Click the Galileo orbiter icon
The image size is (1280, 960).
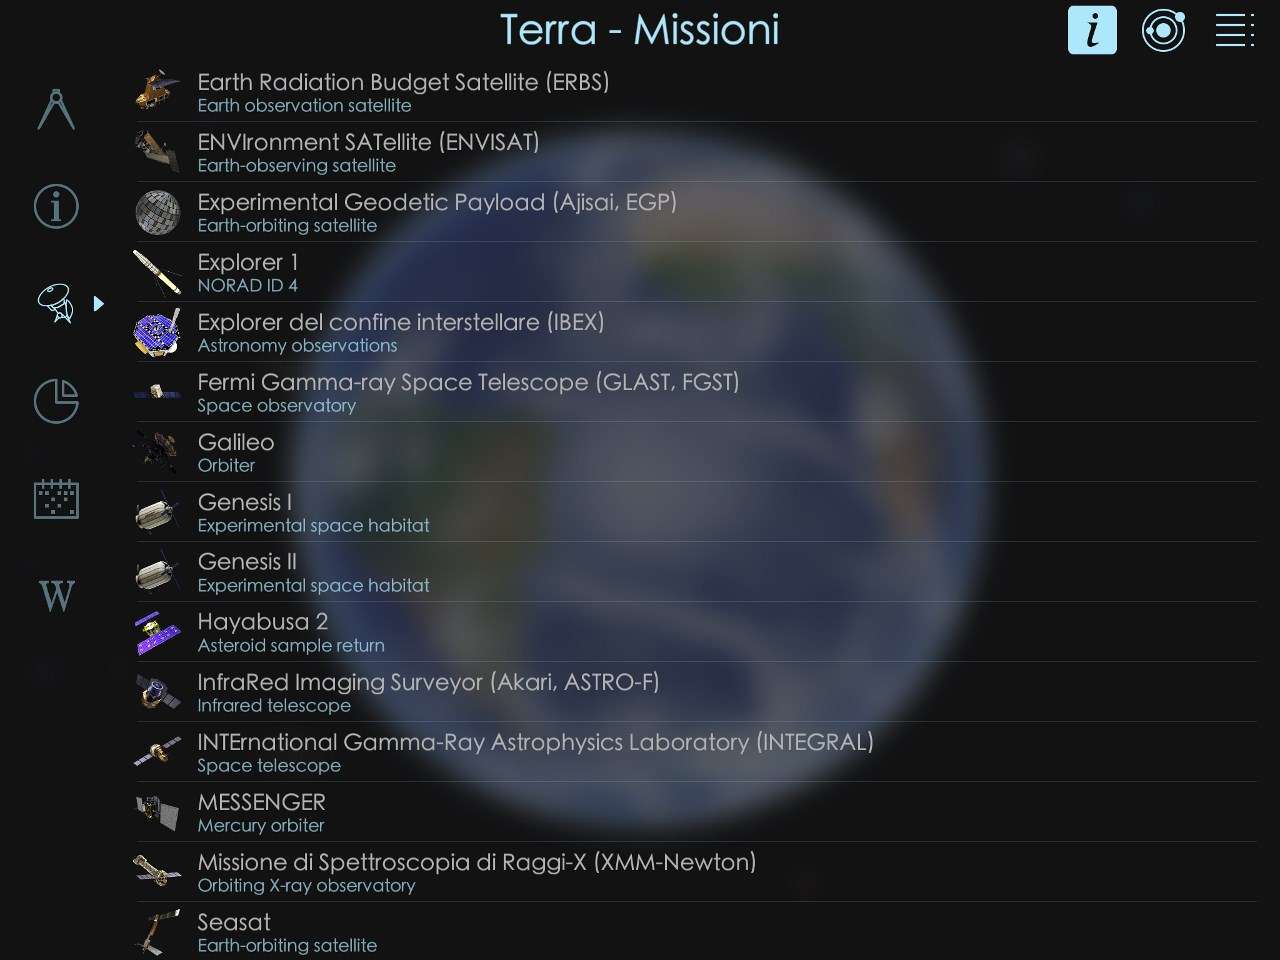point(158,452)
